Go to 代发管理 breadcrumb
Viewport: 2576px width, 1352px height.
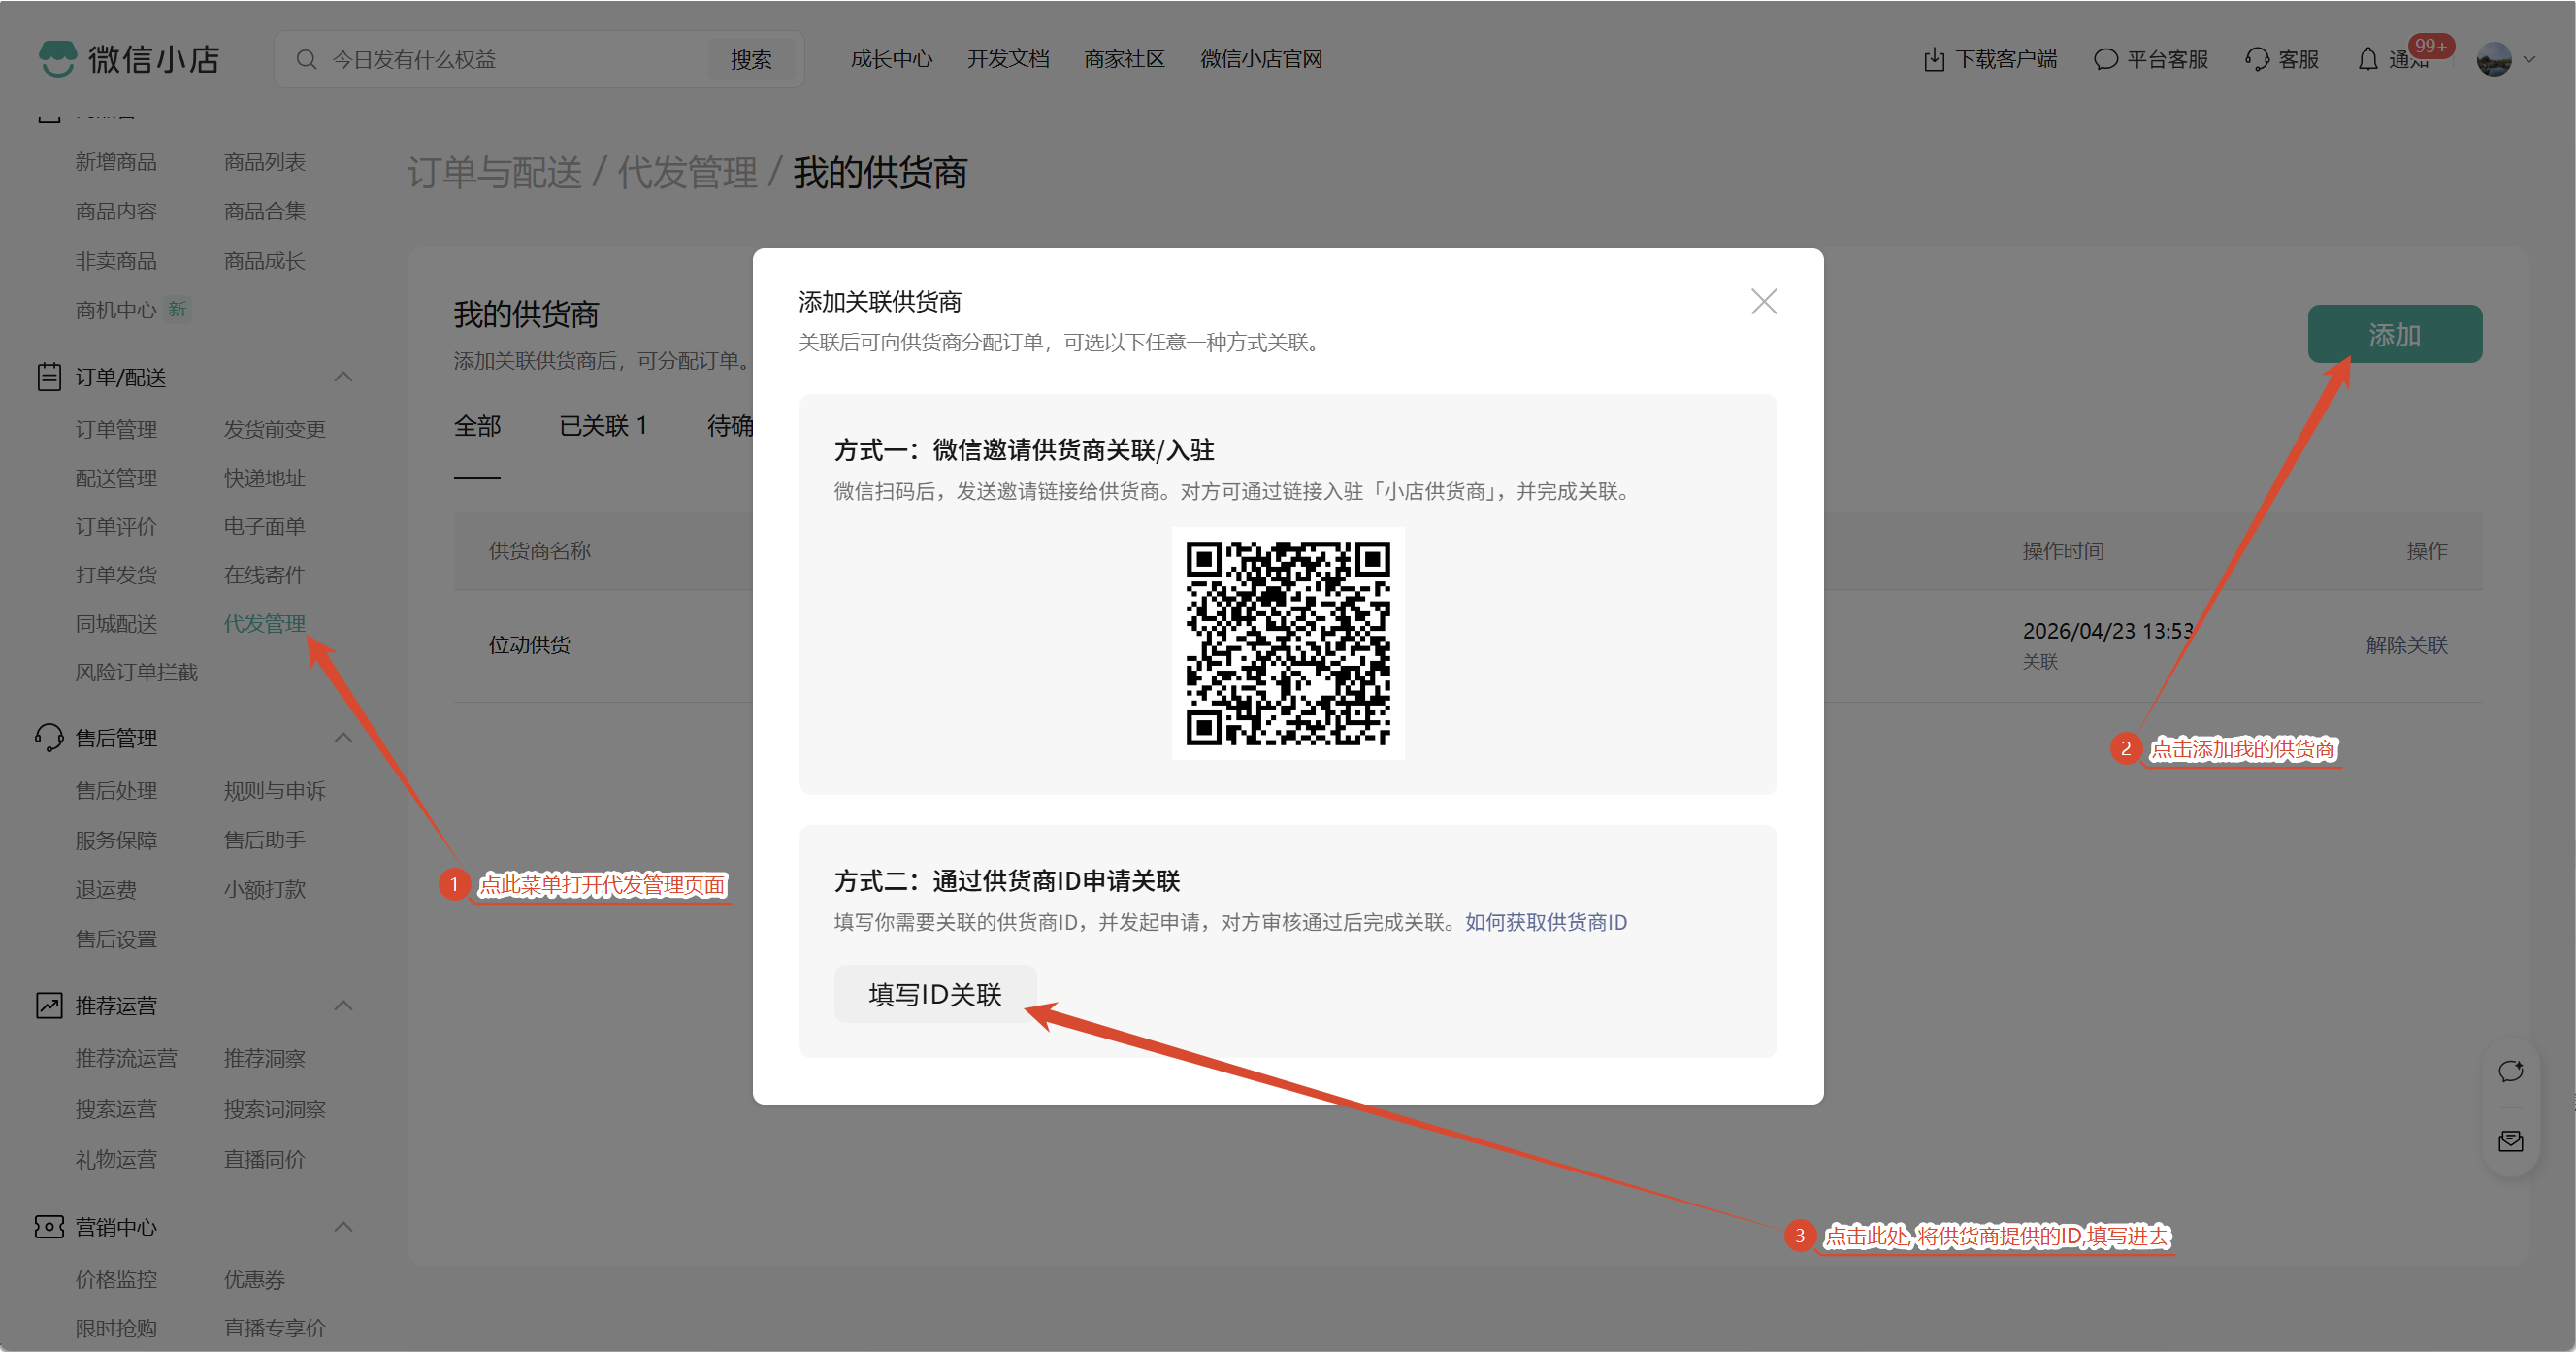[x=687, y=173]
